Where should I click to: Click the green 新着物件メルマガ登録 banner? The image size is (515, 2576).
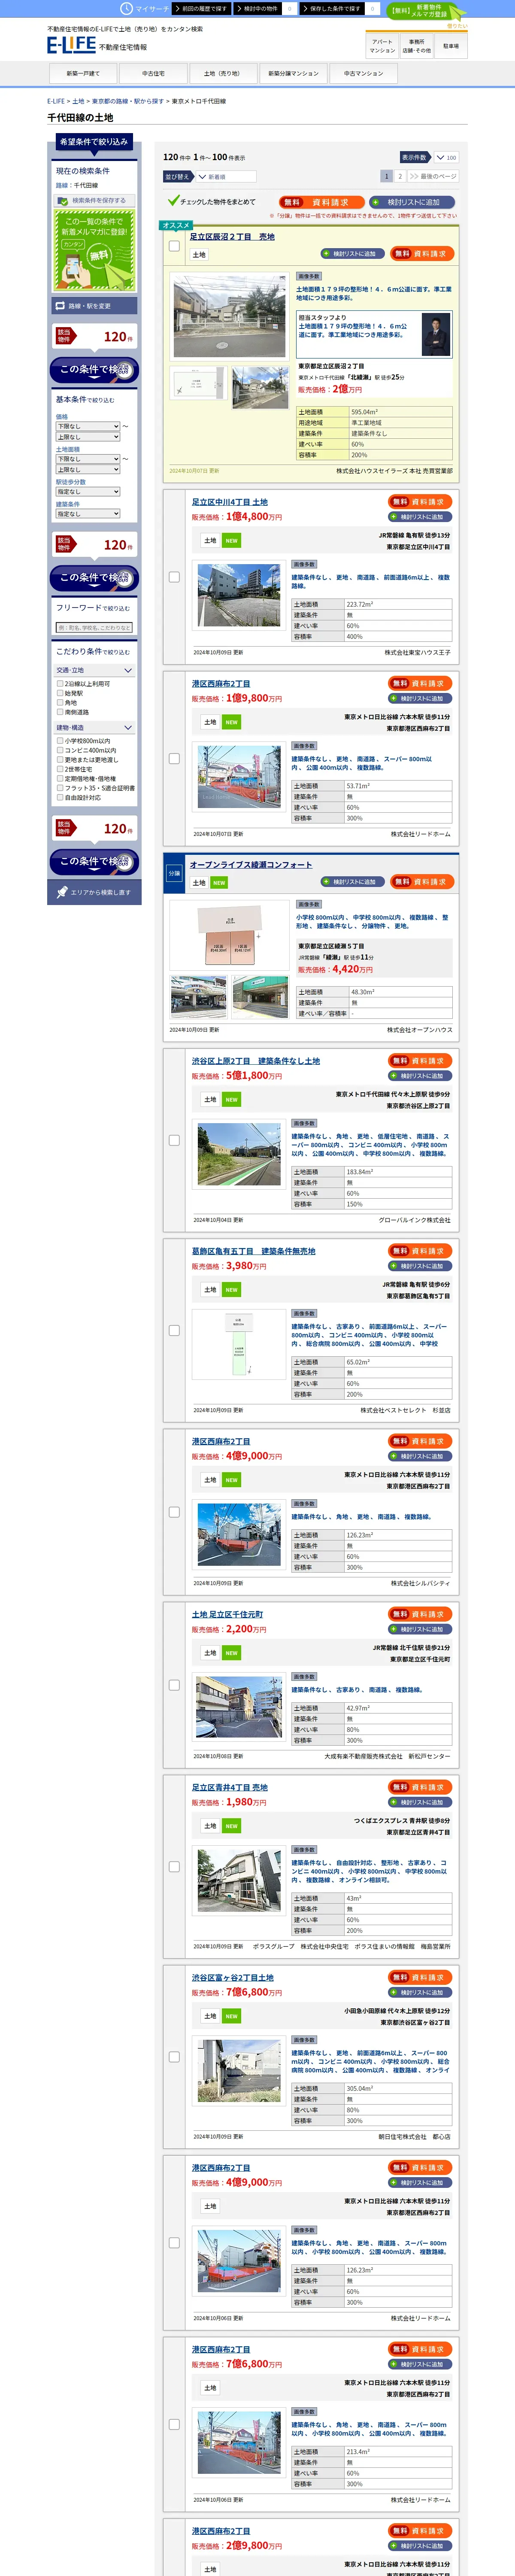[x=426, y=11]
